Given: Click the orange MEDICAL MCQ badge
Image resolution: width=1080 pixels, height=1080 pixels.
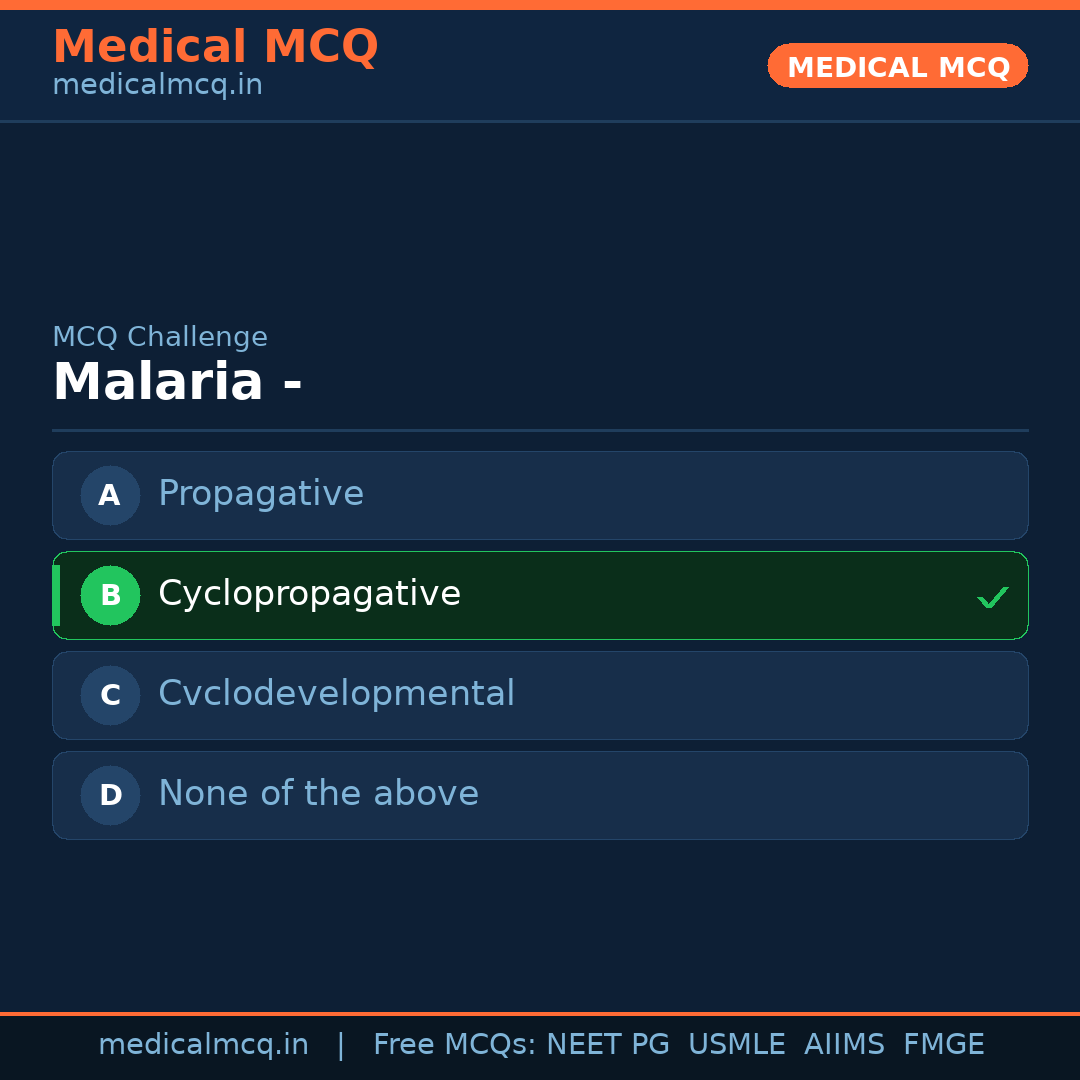Looking at the screenshot, I should click(897, 65).
